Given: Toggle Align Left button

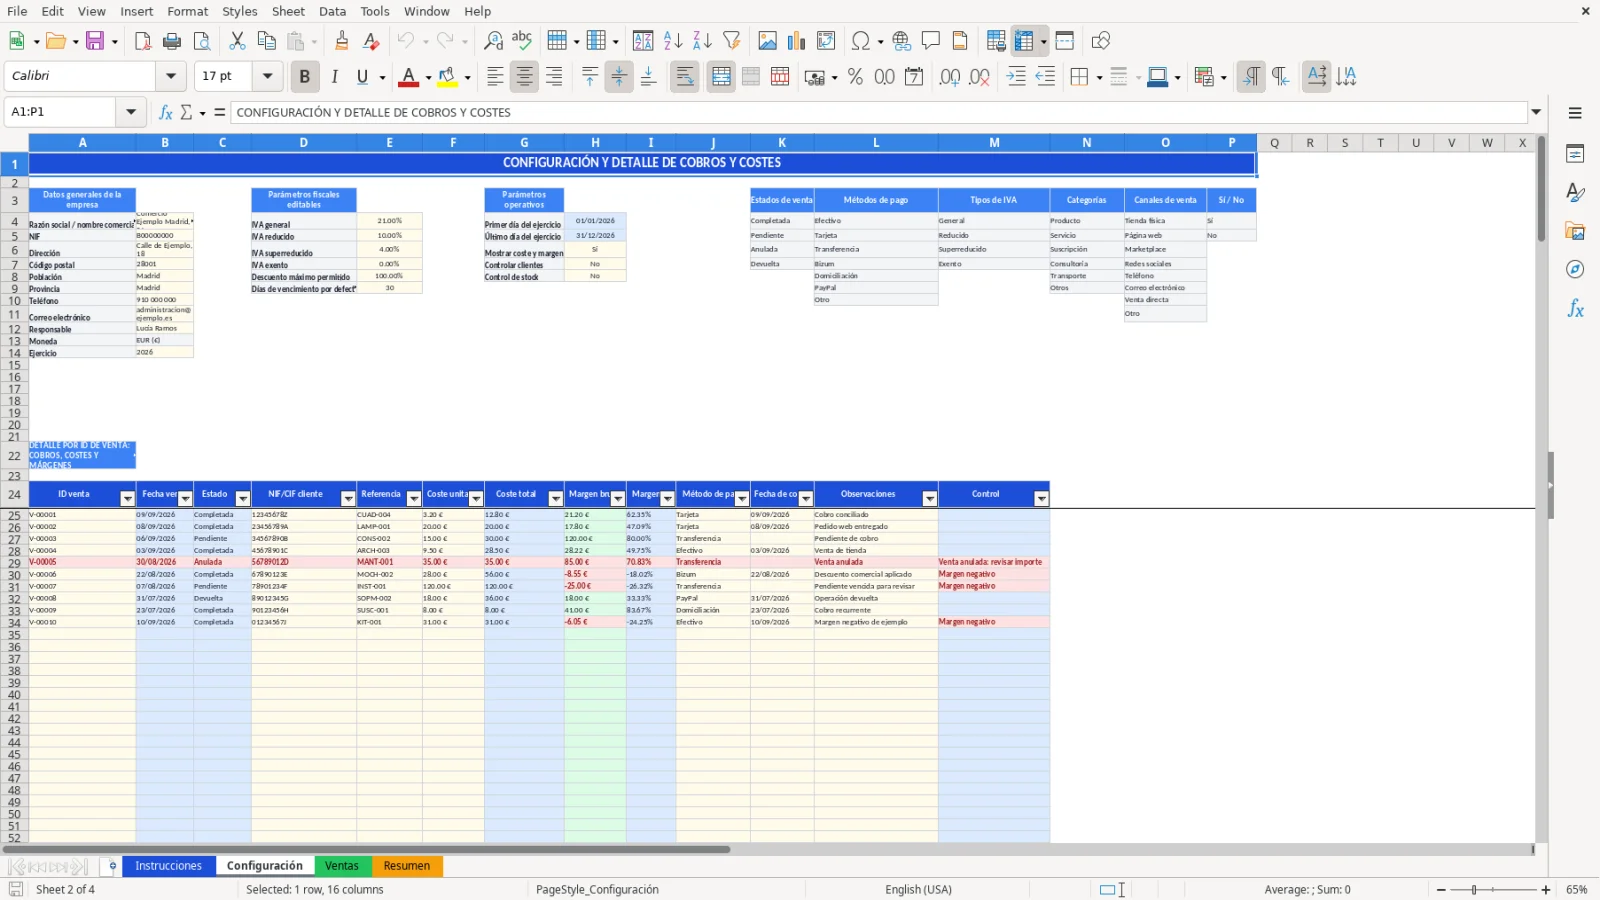Looking at the screenshot, I should (495, 76).
